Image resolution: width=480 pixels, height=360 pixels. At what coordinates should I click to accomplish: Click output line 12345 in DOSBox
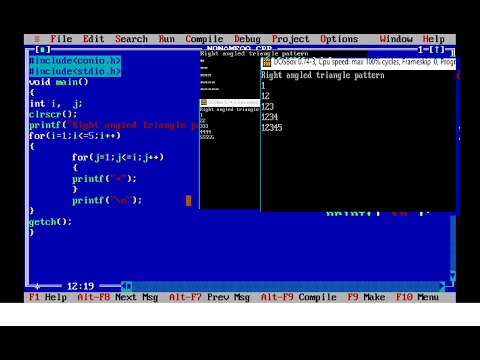click(x=272, y=128)
